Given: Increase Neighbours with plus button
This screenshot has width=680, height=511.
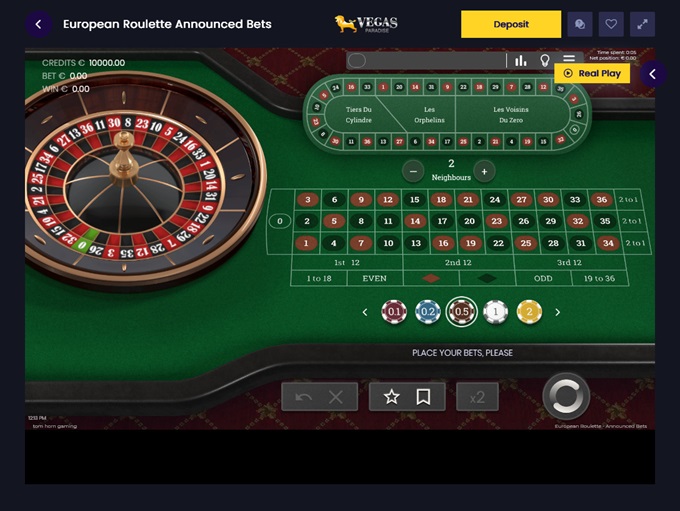Looking at the screenshot, I should 484,172.
